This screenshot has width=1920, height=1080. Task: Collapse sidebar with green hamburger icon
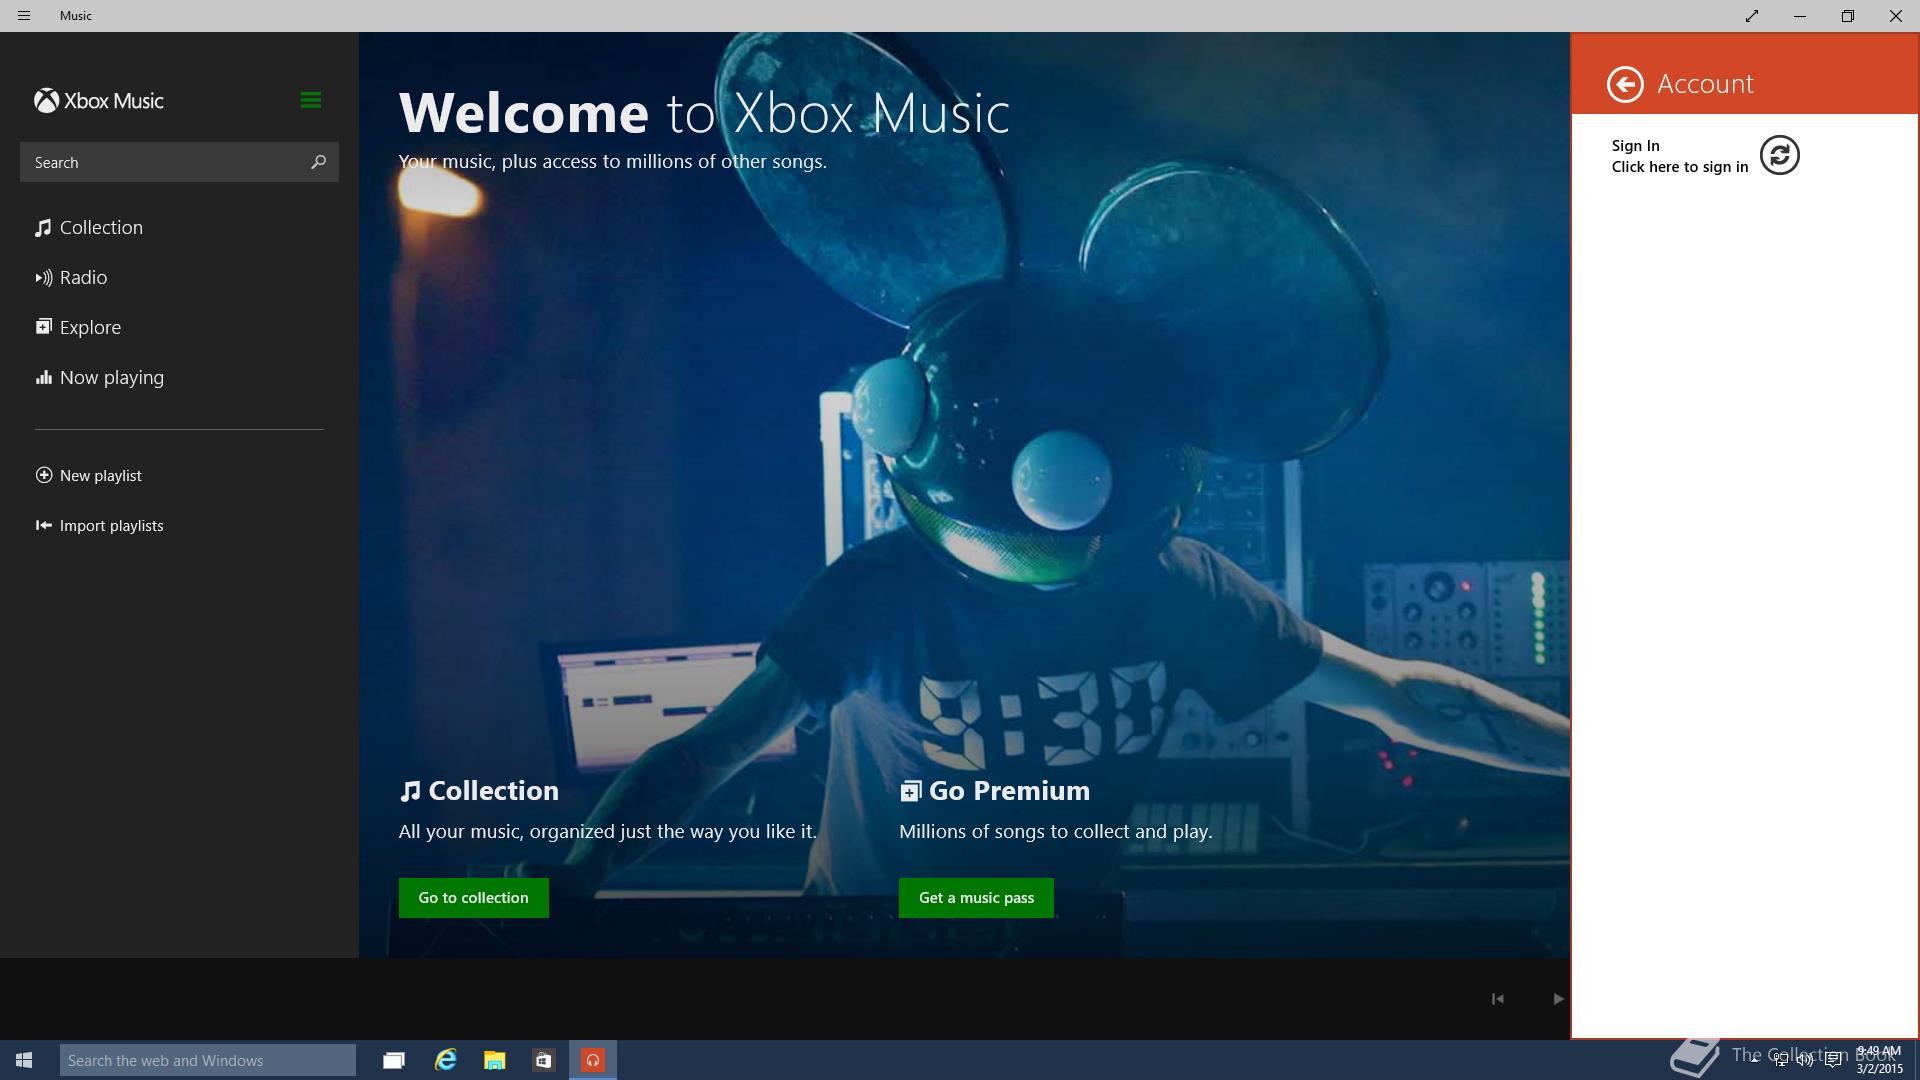[310, 100]
